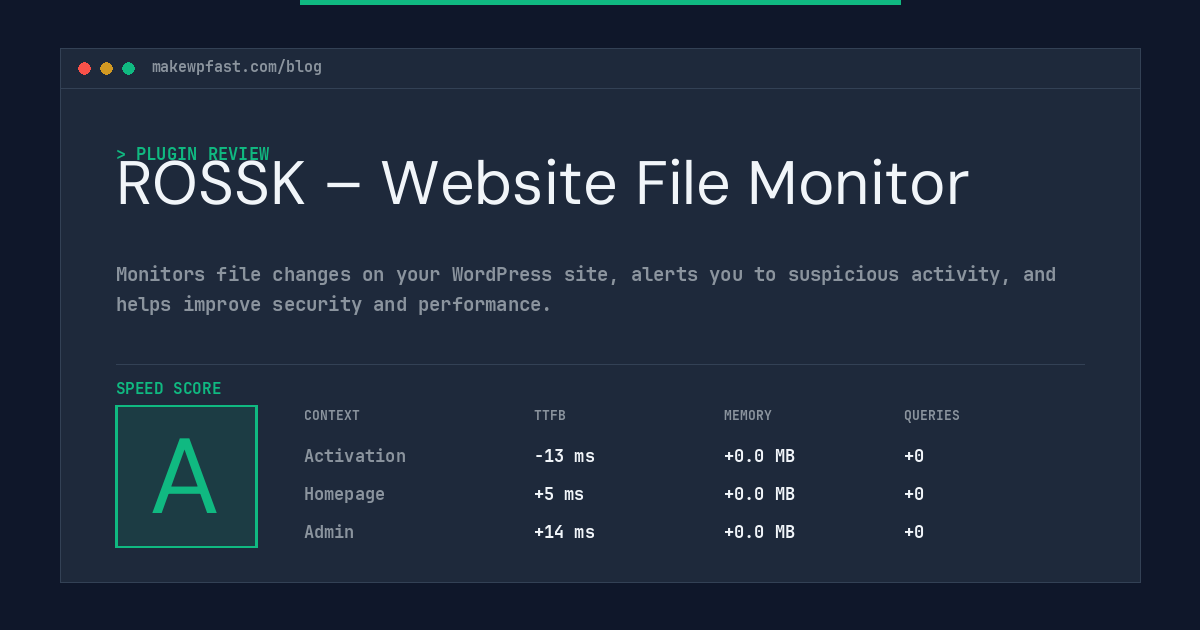Screen dimensions: 1200x630
Task: Click the green window dot
Action: [128, 68]
